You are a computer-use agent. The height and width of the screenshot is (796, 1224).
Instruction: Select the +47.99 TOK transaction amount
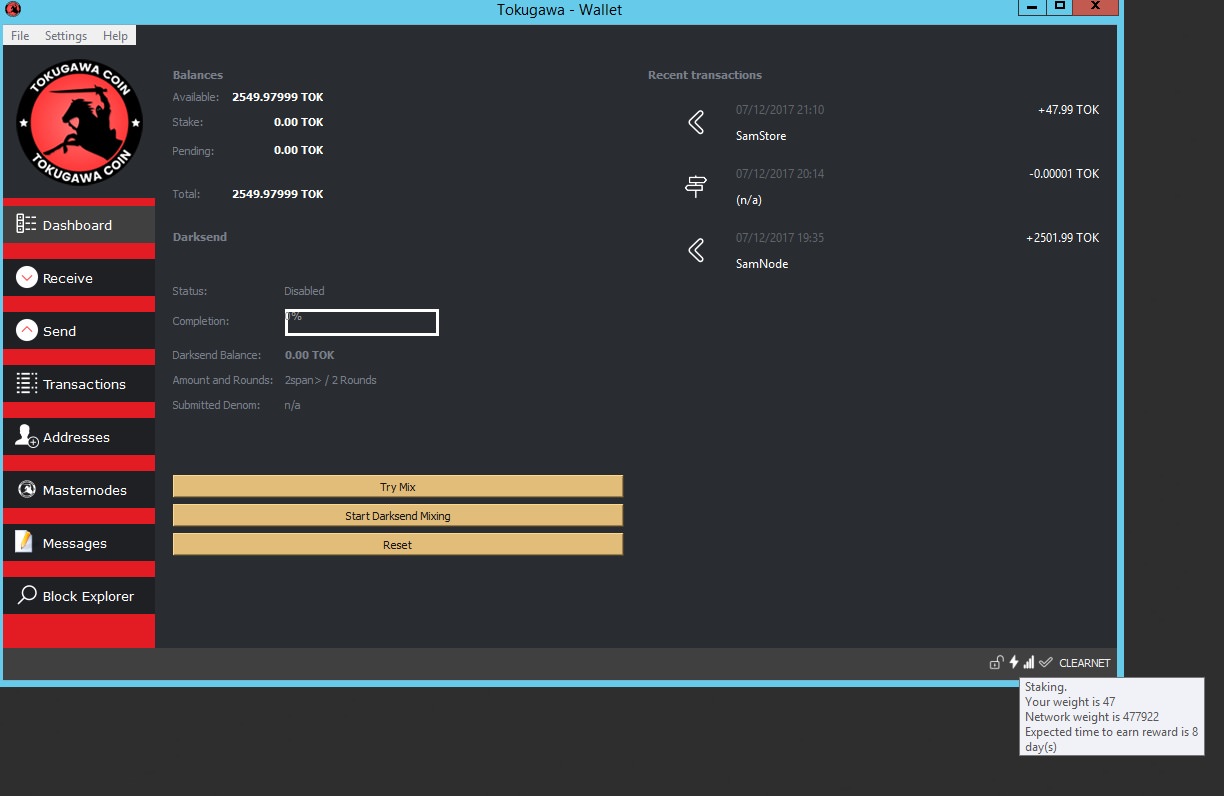(1068, 110)
